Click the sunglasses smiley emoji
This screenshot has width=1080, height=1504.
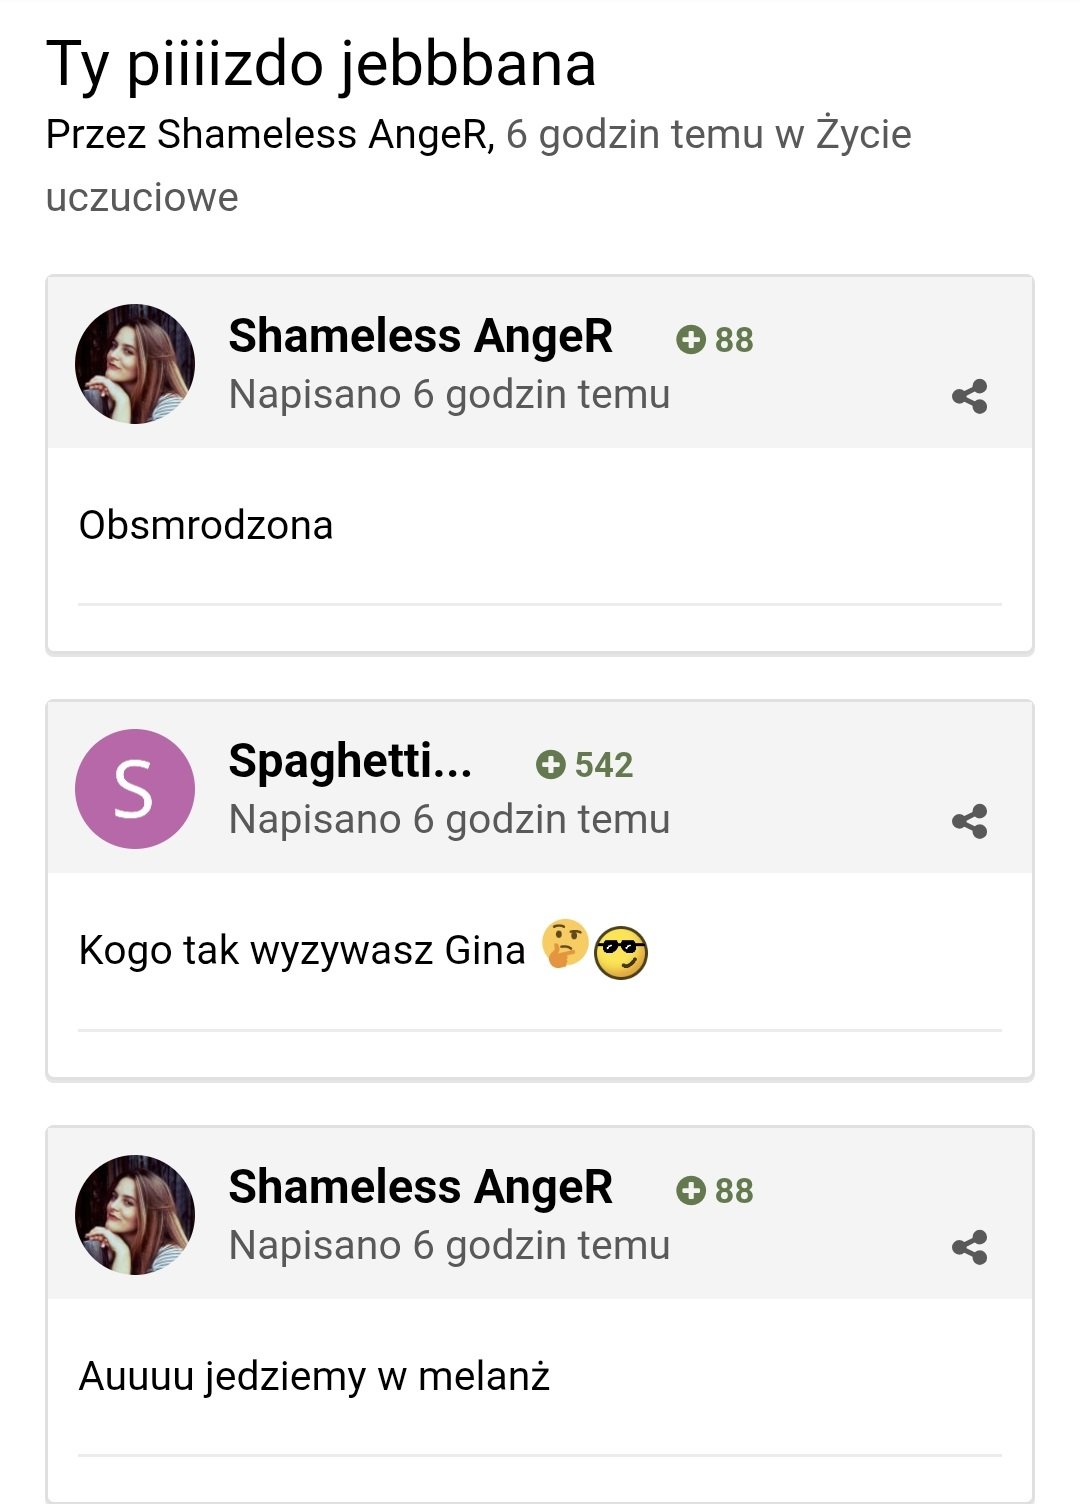pyautogui.click(x=621, y=952)
